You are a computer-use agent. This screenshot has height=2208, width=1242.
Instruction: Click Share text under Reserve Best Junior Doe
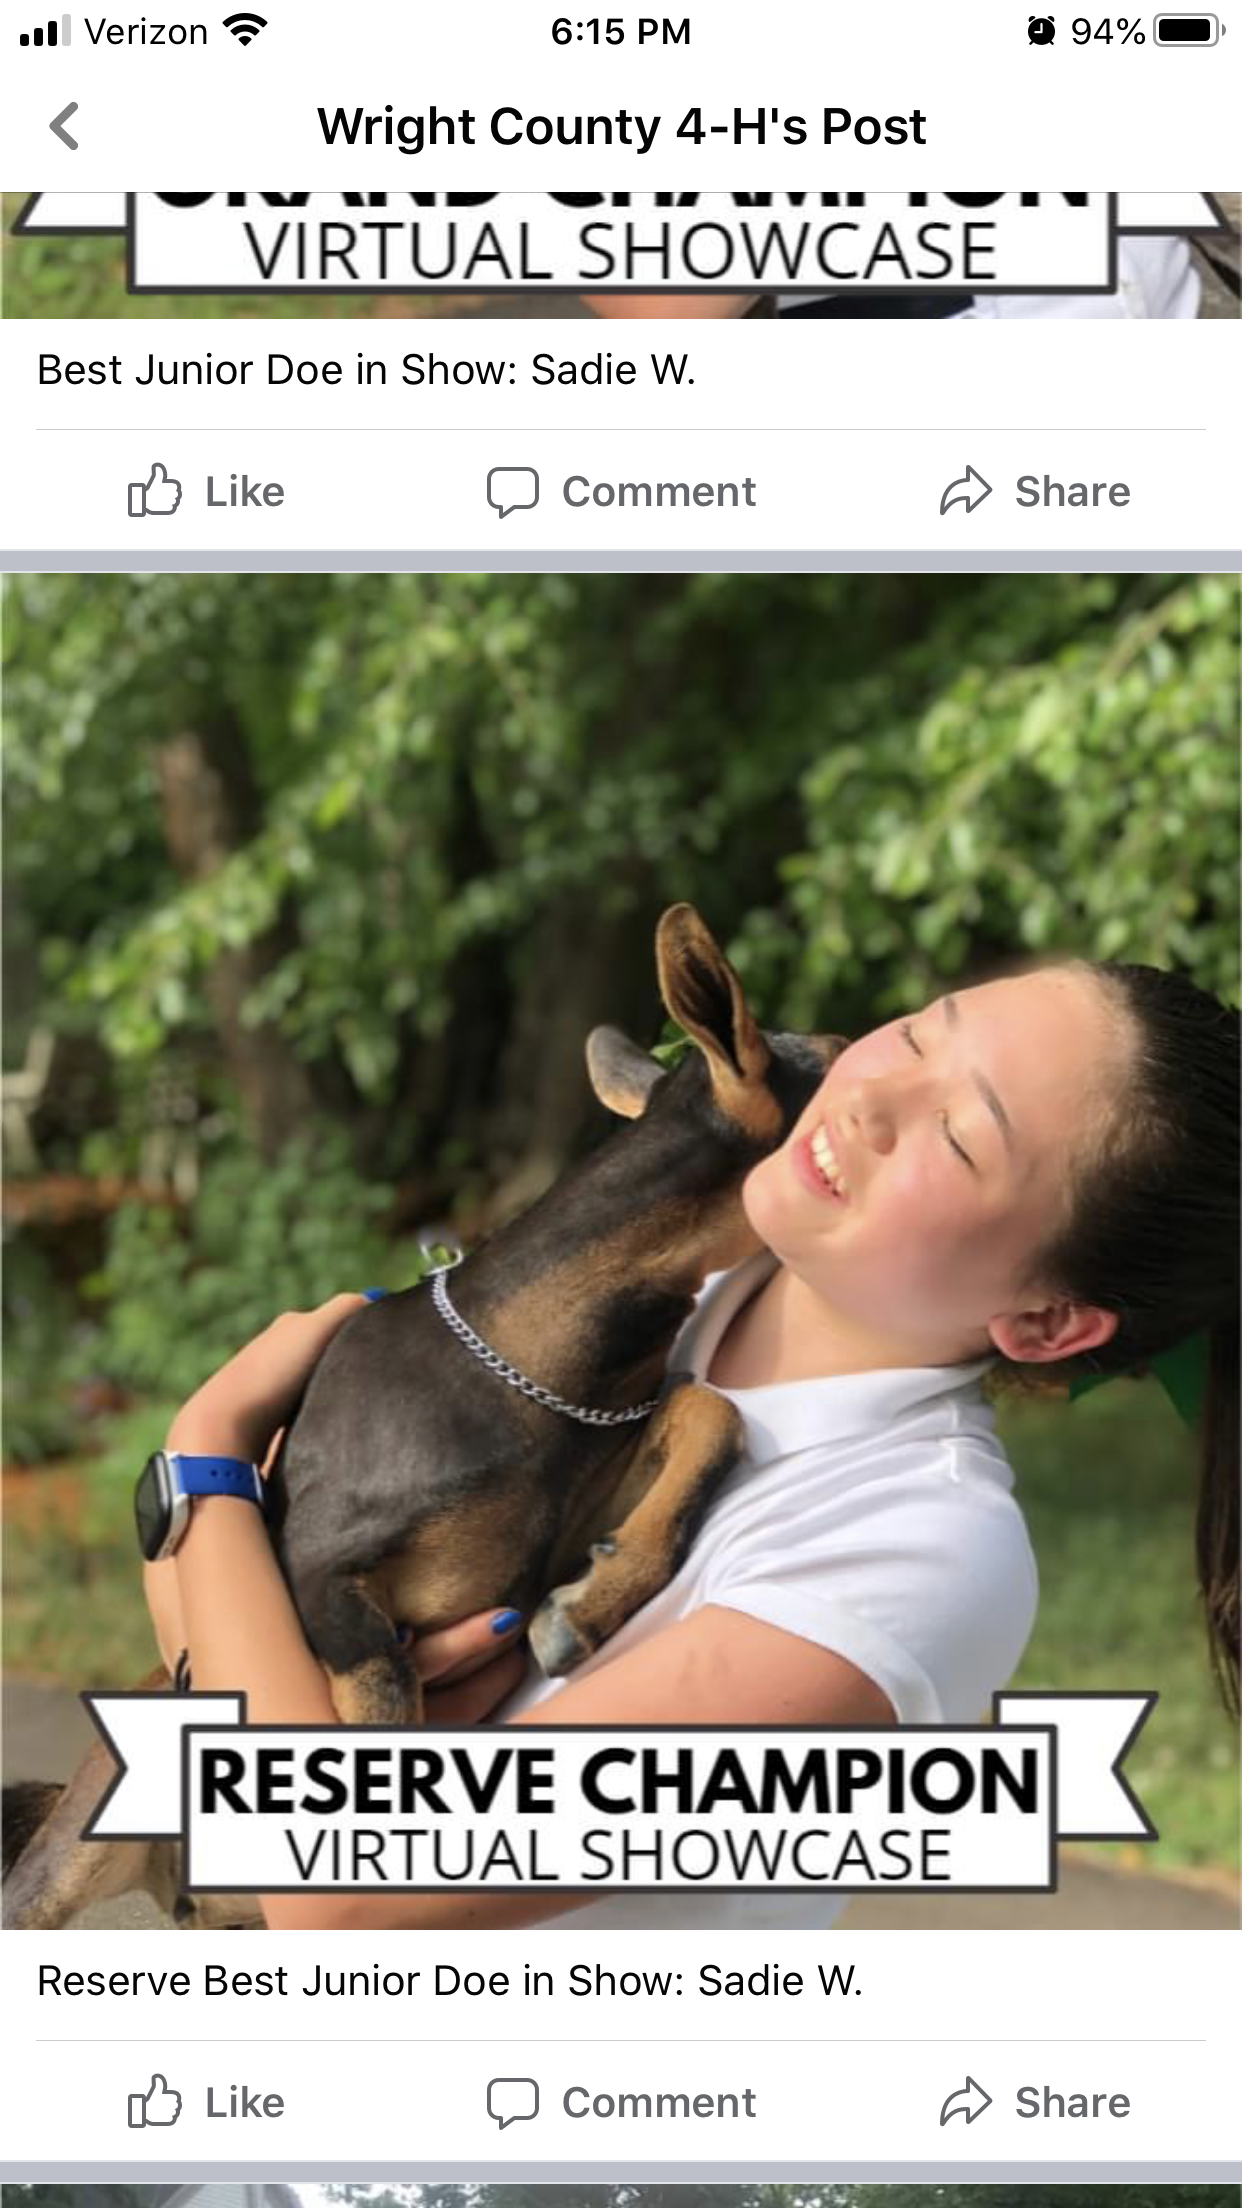1072,2103
